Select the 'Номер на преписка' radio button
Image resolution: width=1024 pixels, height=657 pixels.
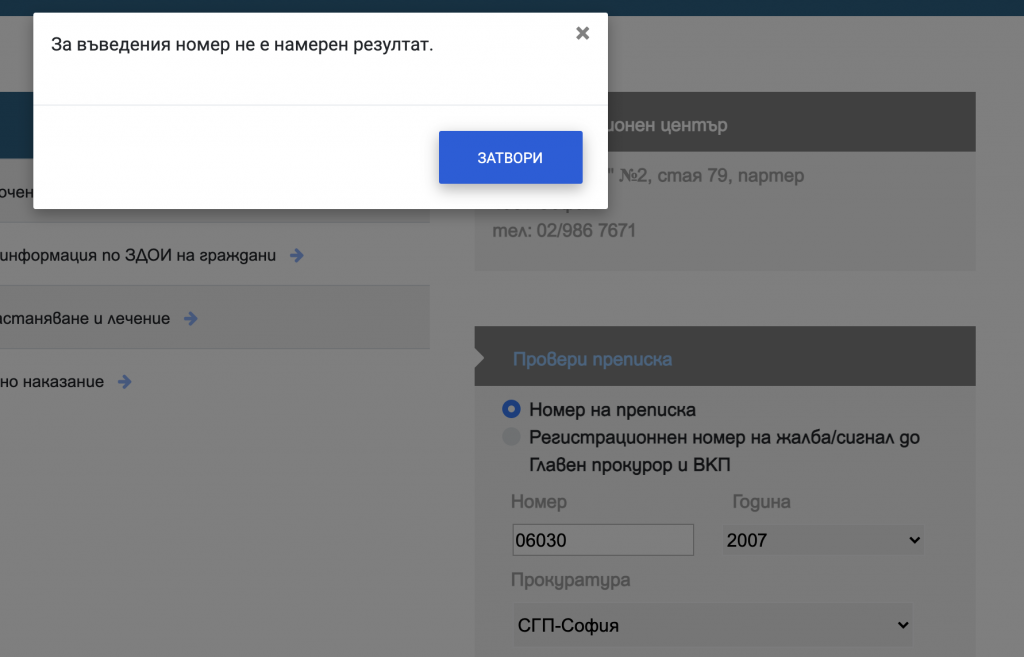tap(511, 409)
